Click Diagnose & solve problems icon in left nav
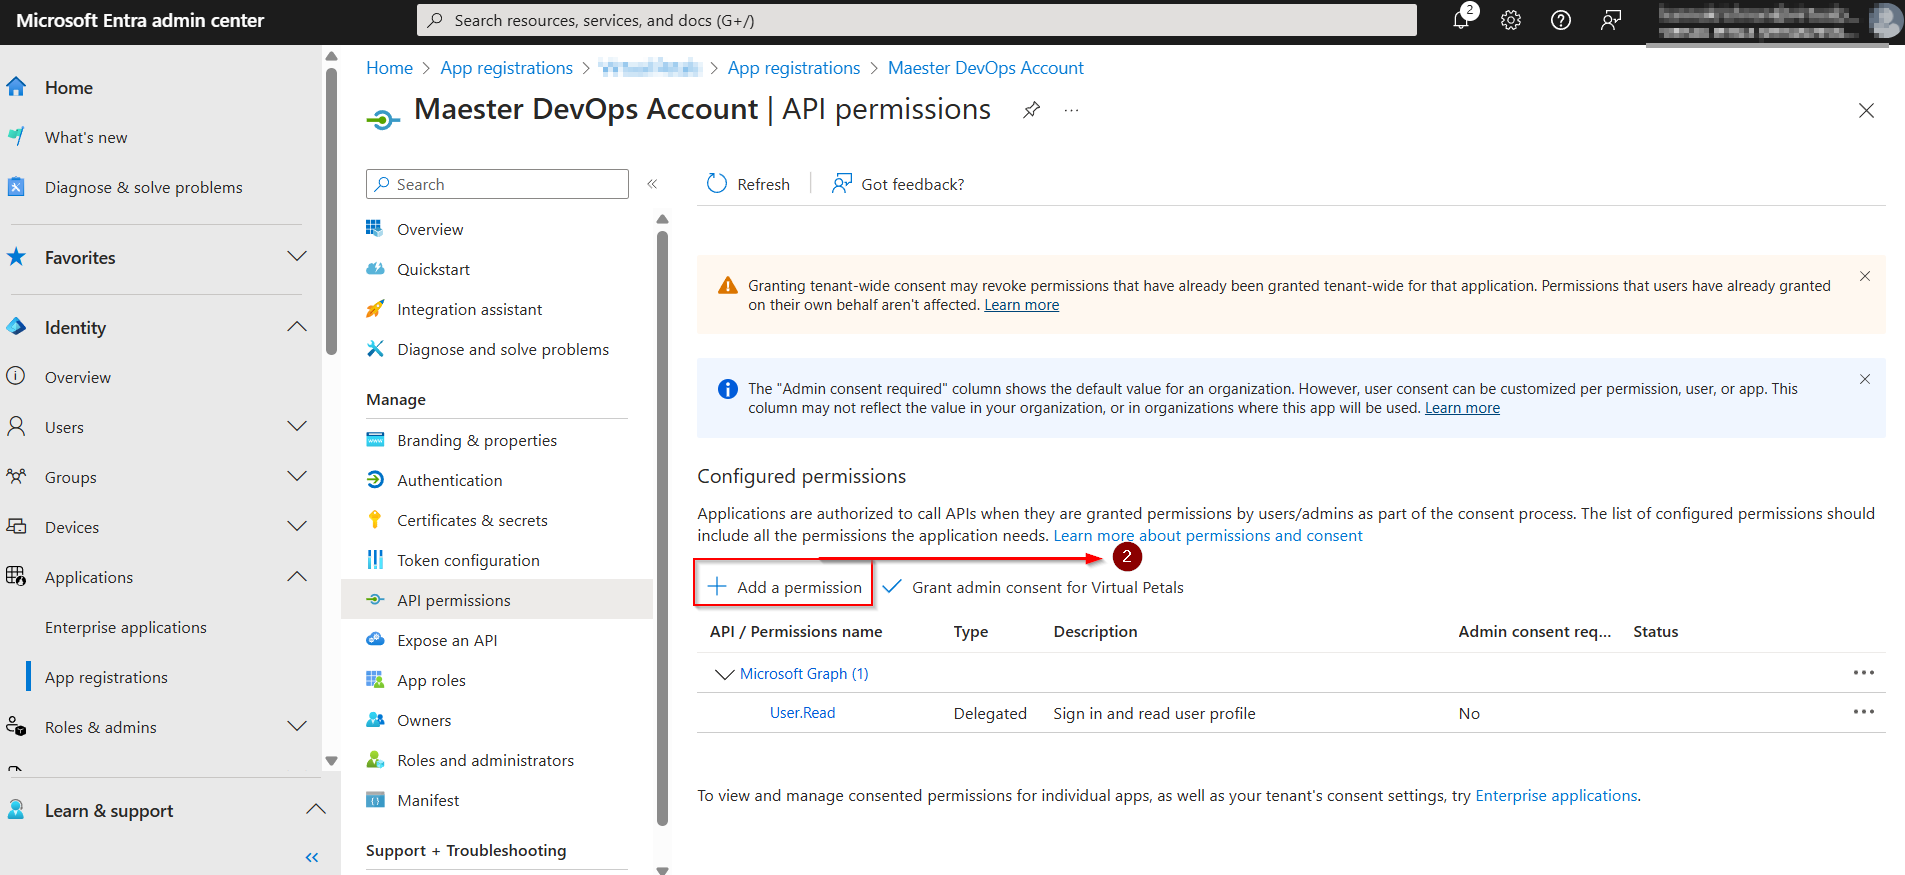Viewport: 1905px width, 875px height. point(16,187)
